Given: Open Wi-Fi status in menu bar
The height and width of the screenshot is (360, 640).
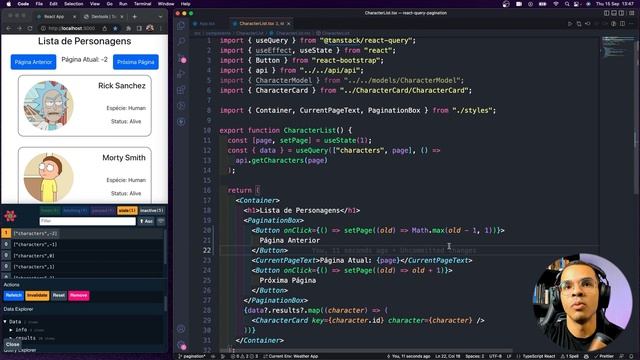Looking at the screenshot, I should (x=556, y=4).
